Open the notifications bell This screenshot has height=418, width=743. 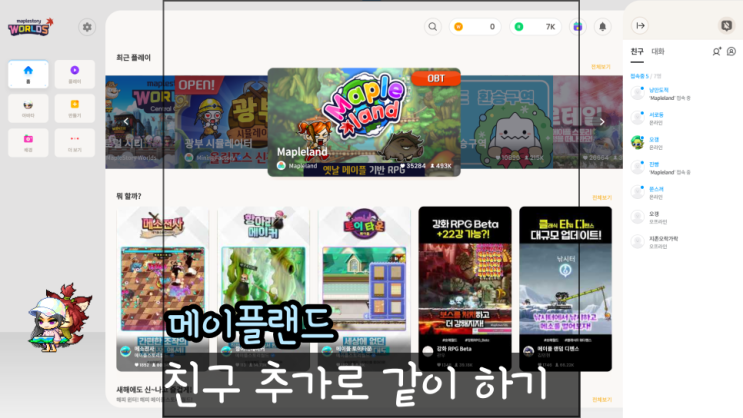603,27
